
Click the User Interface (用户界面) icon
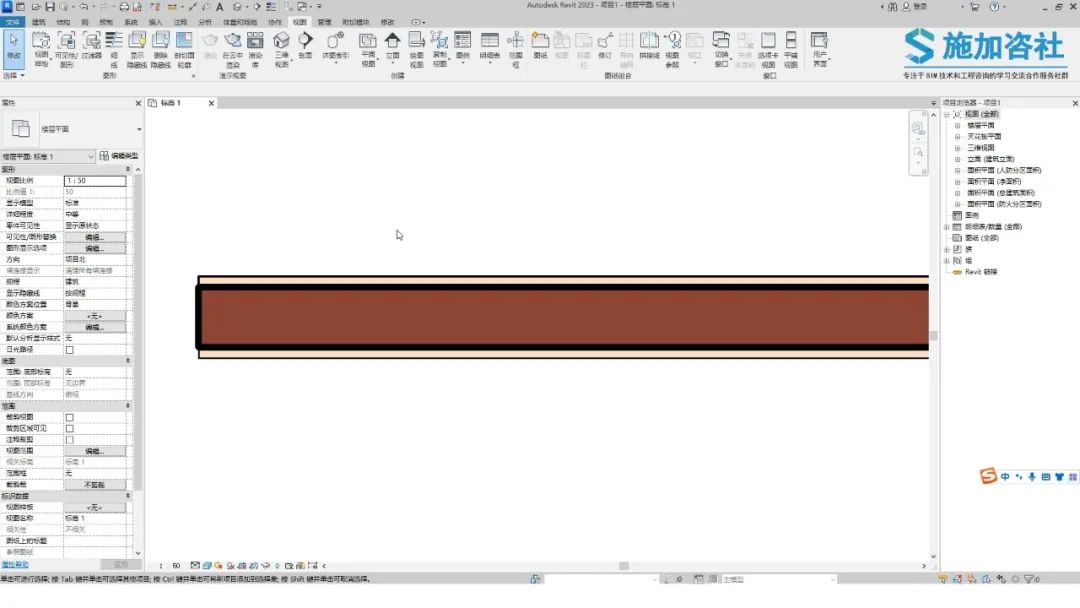click(x=819, y=46)
